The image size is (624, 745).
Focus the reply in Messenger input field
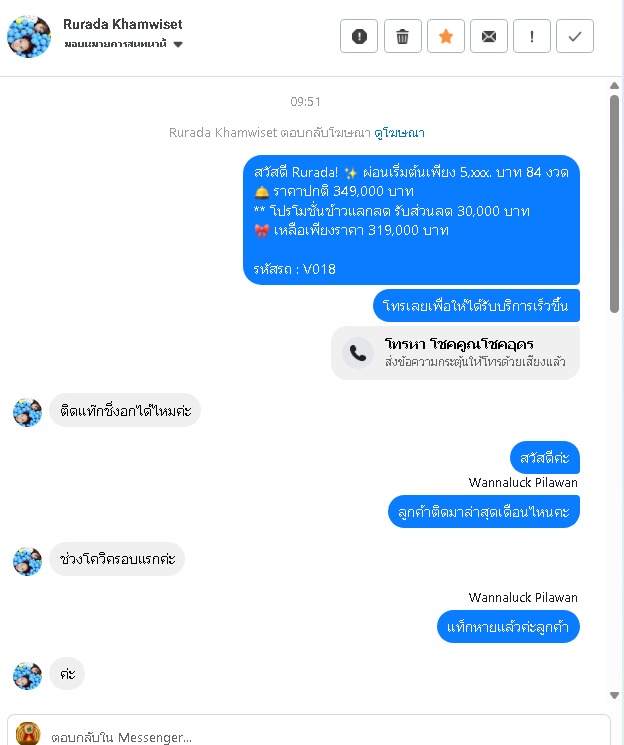pos(328,736)
